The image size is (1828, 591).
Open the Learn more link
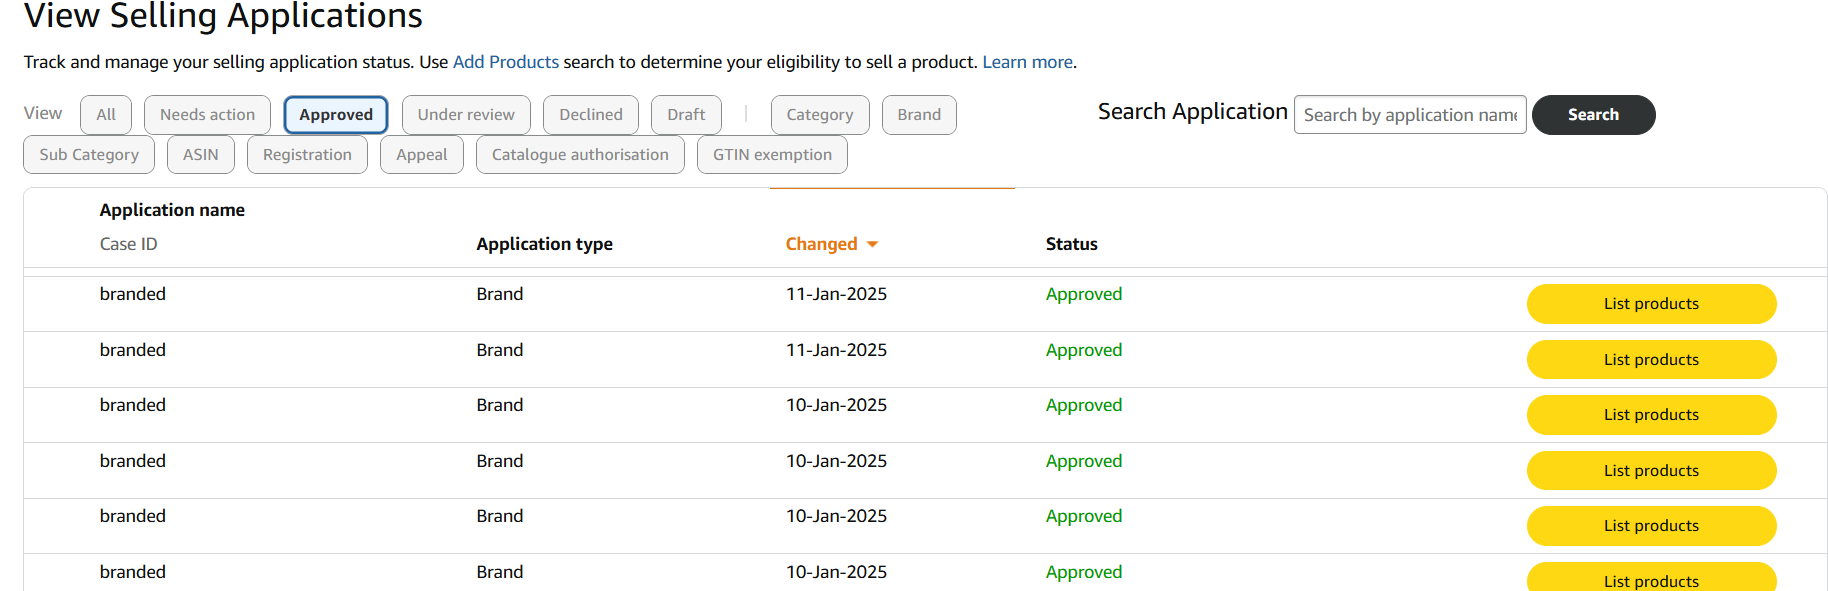tap(1028, 62)
